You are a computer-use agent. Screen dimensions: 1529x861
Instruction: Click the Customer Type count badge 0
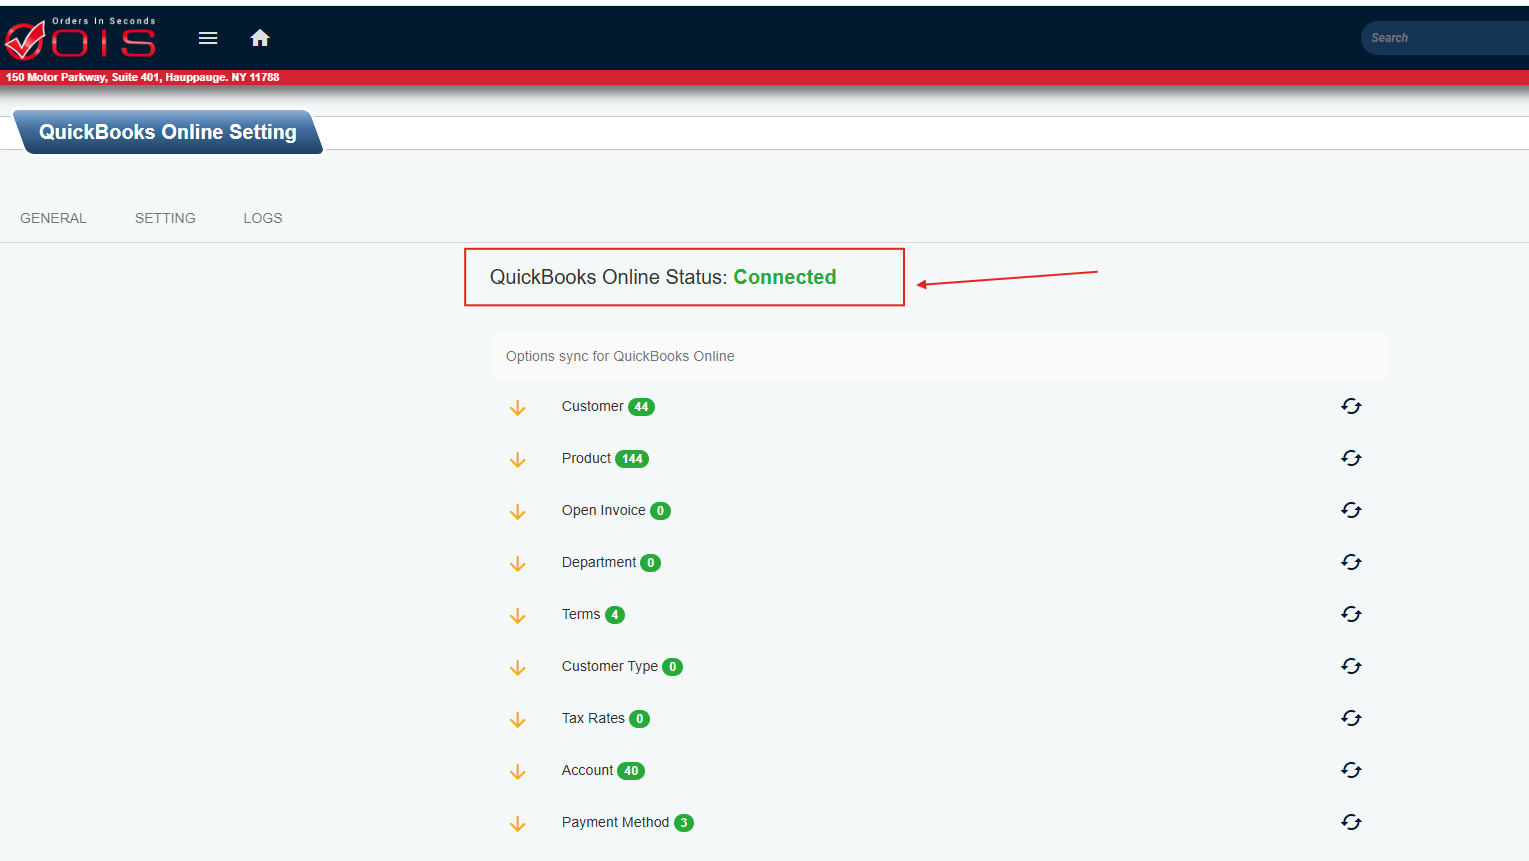tap(672, 667)
